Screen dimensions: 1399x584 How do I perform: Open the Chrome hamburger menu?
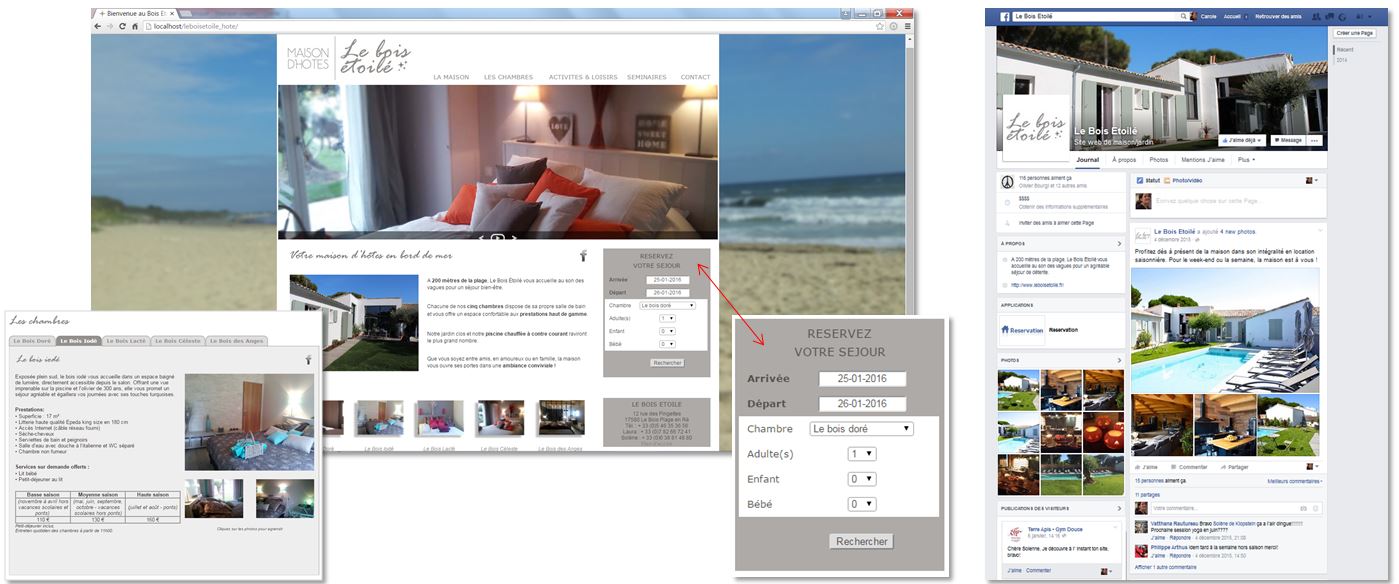907,26
